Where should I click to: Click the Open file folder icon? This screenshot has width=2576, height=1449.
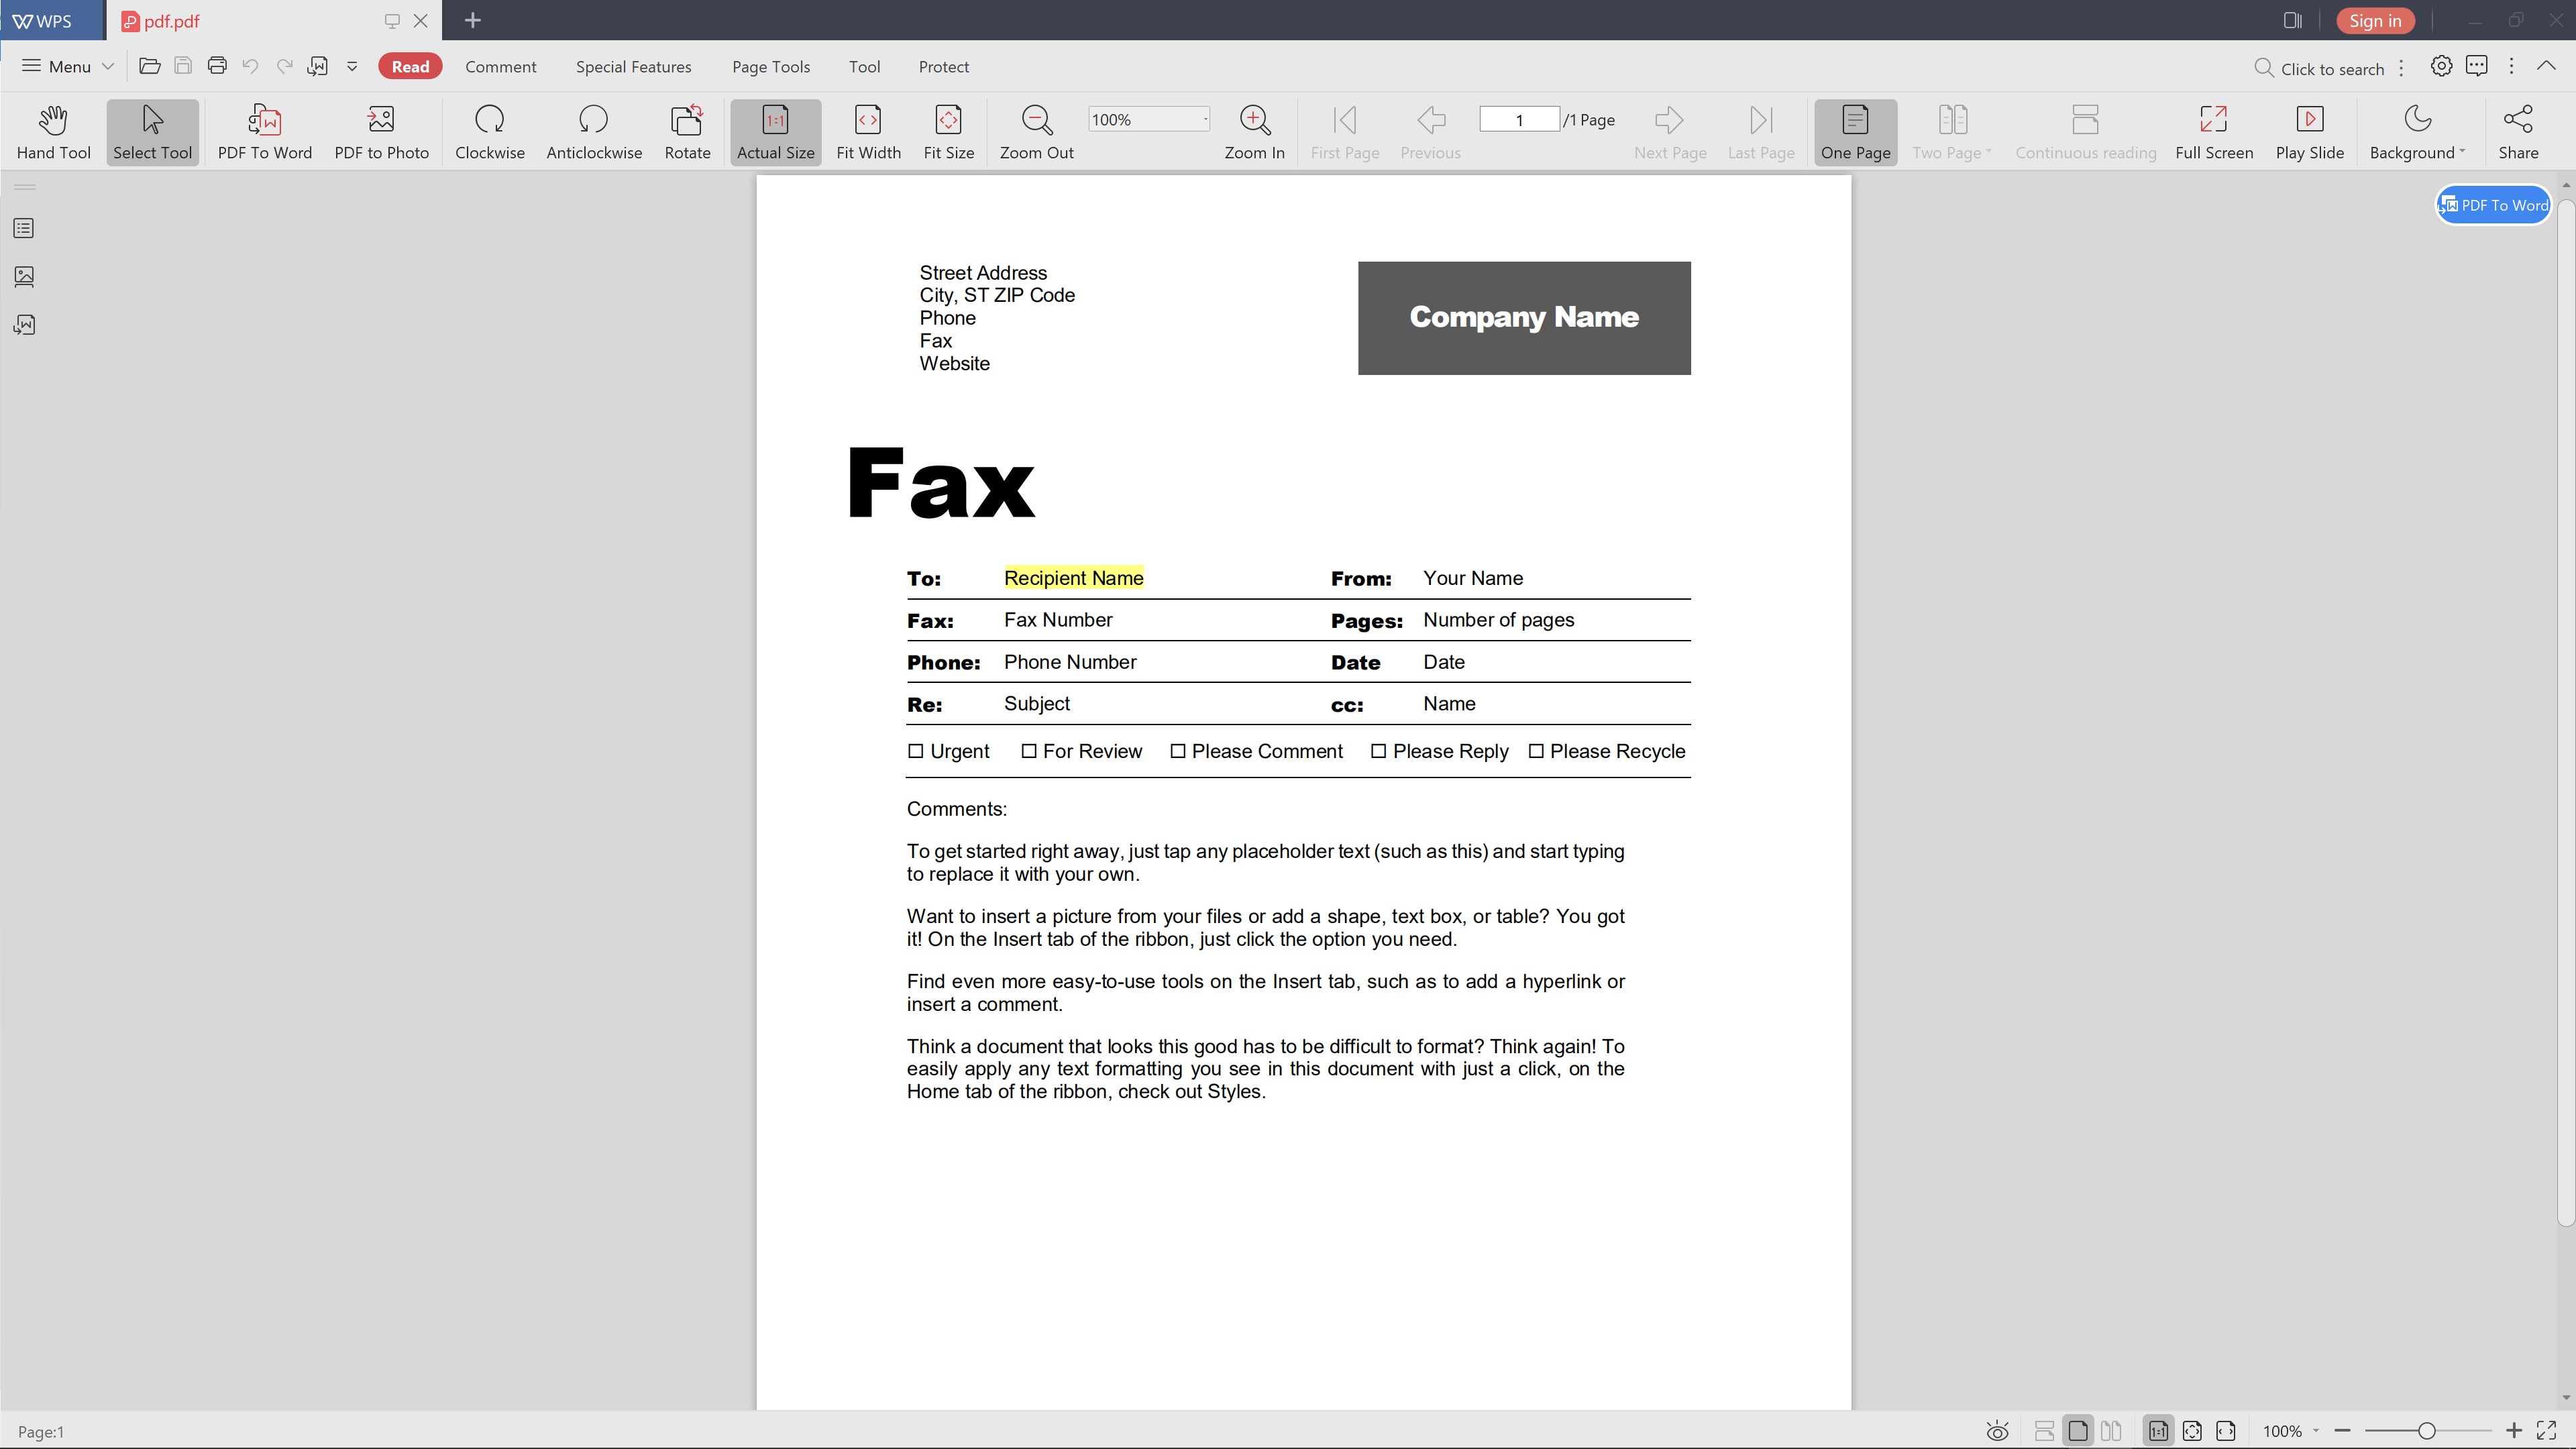(x=150, y=66)
